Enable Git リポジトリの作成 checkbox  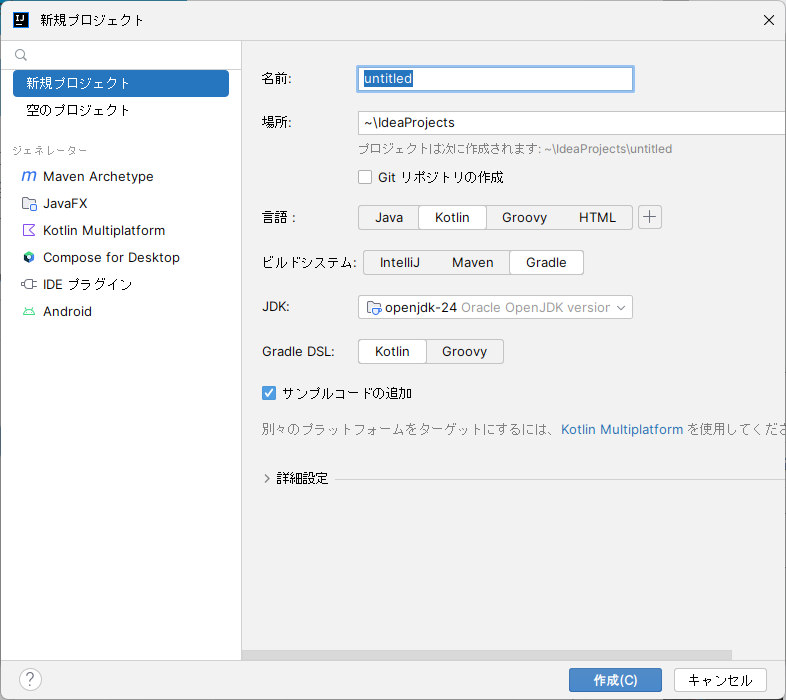point(365,177)
